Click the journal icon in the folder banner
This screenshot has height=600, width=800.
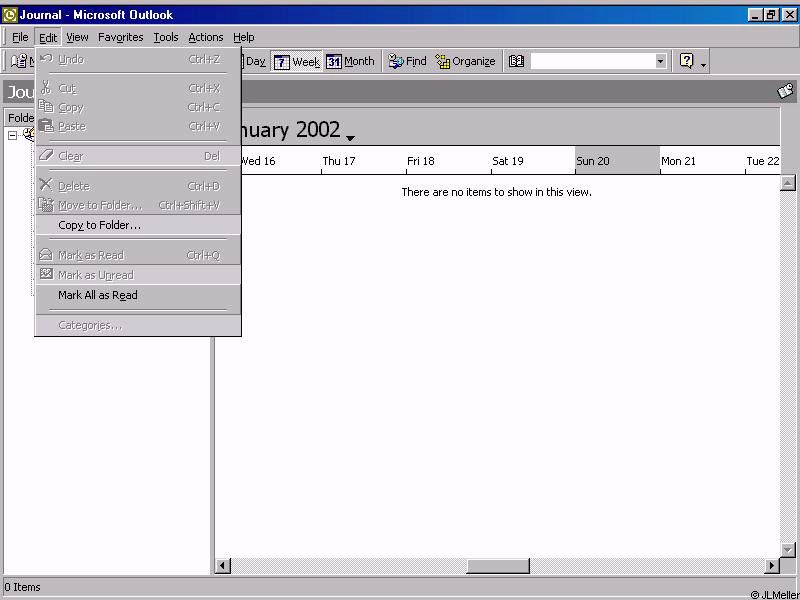(x=785, y=92)
